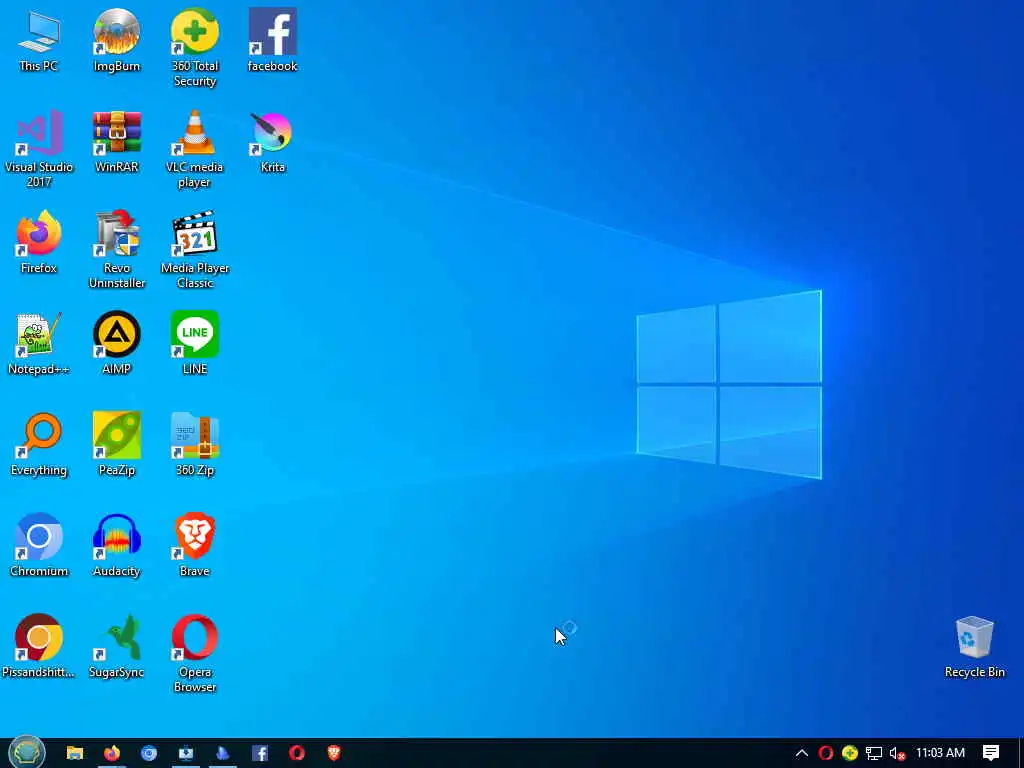This screenshot has width=1024, height=768.
Task: Select the This PC desktop icon
Action: coord(39,41)
